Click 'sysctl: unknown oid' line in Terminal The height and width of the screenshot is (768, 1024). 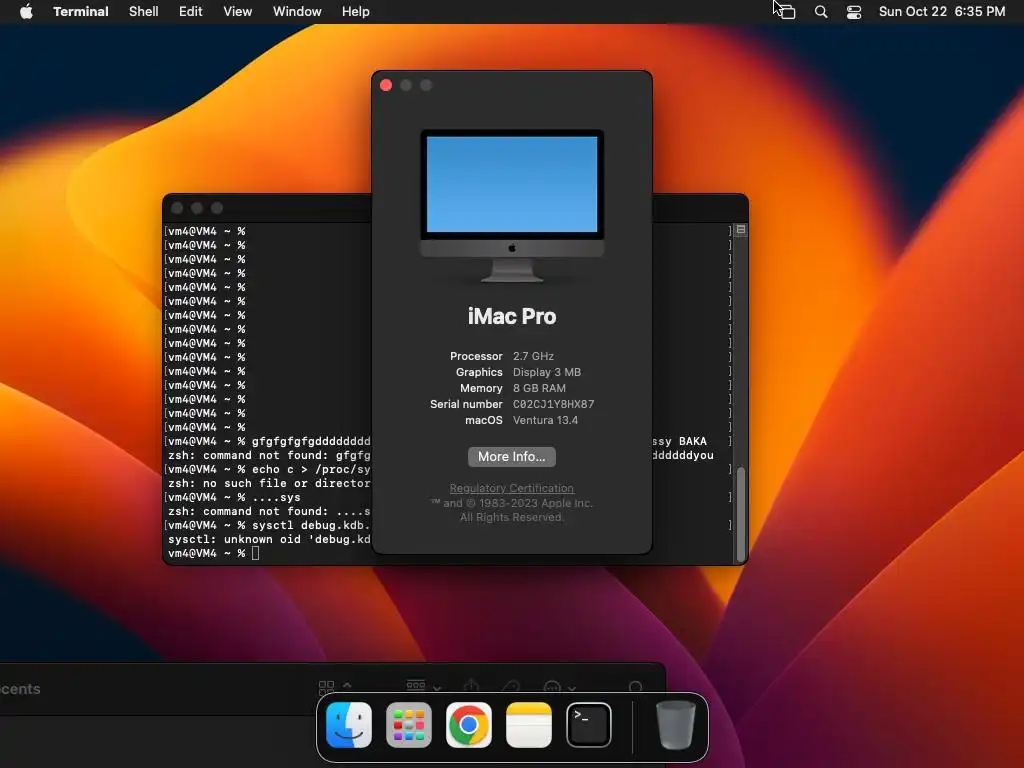point(269,539)
